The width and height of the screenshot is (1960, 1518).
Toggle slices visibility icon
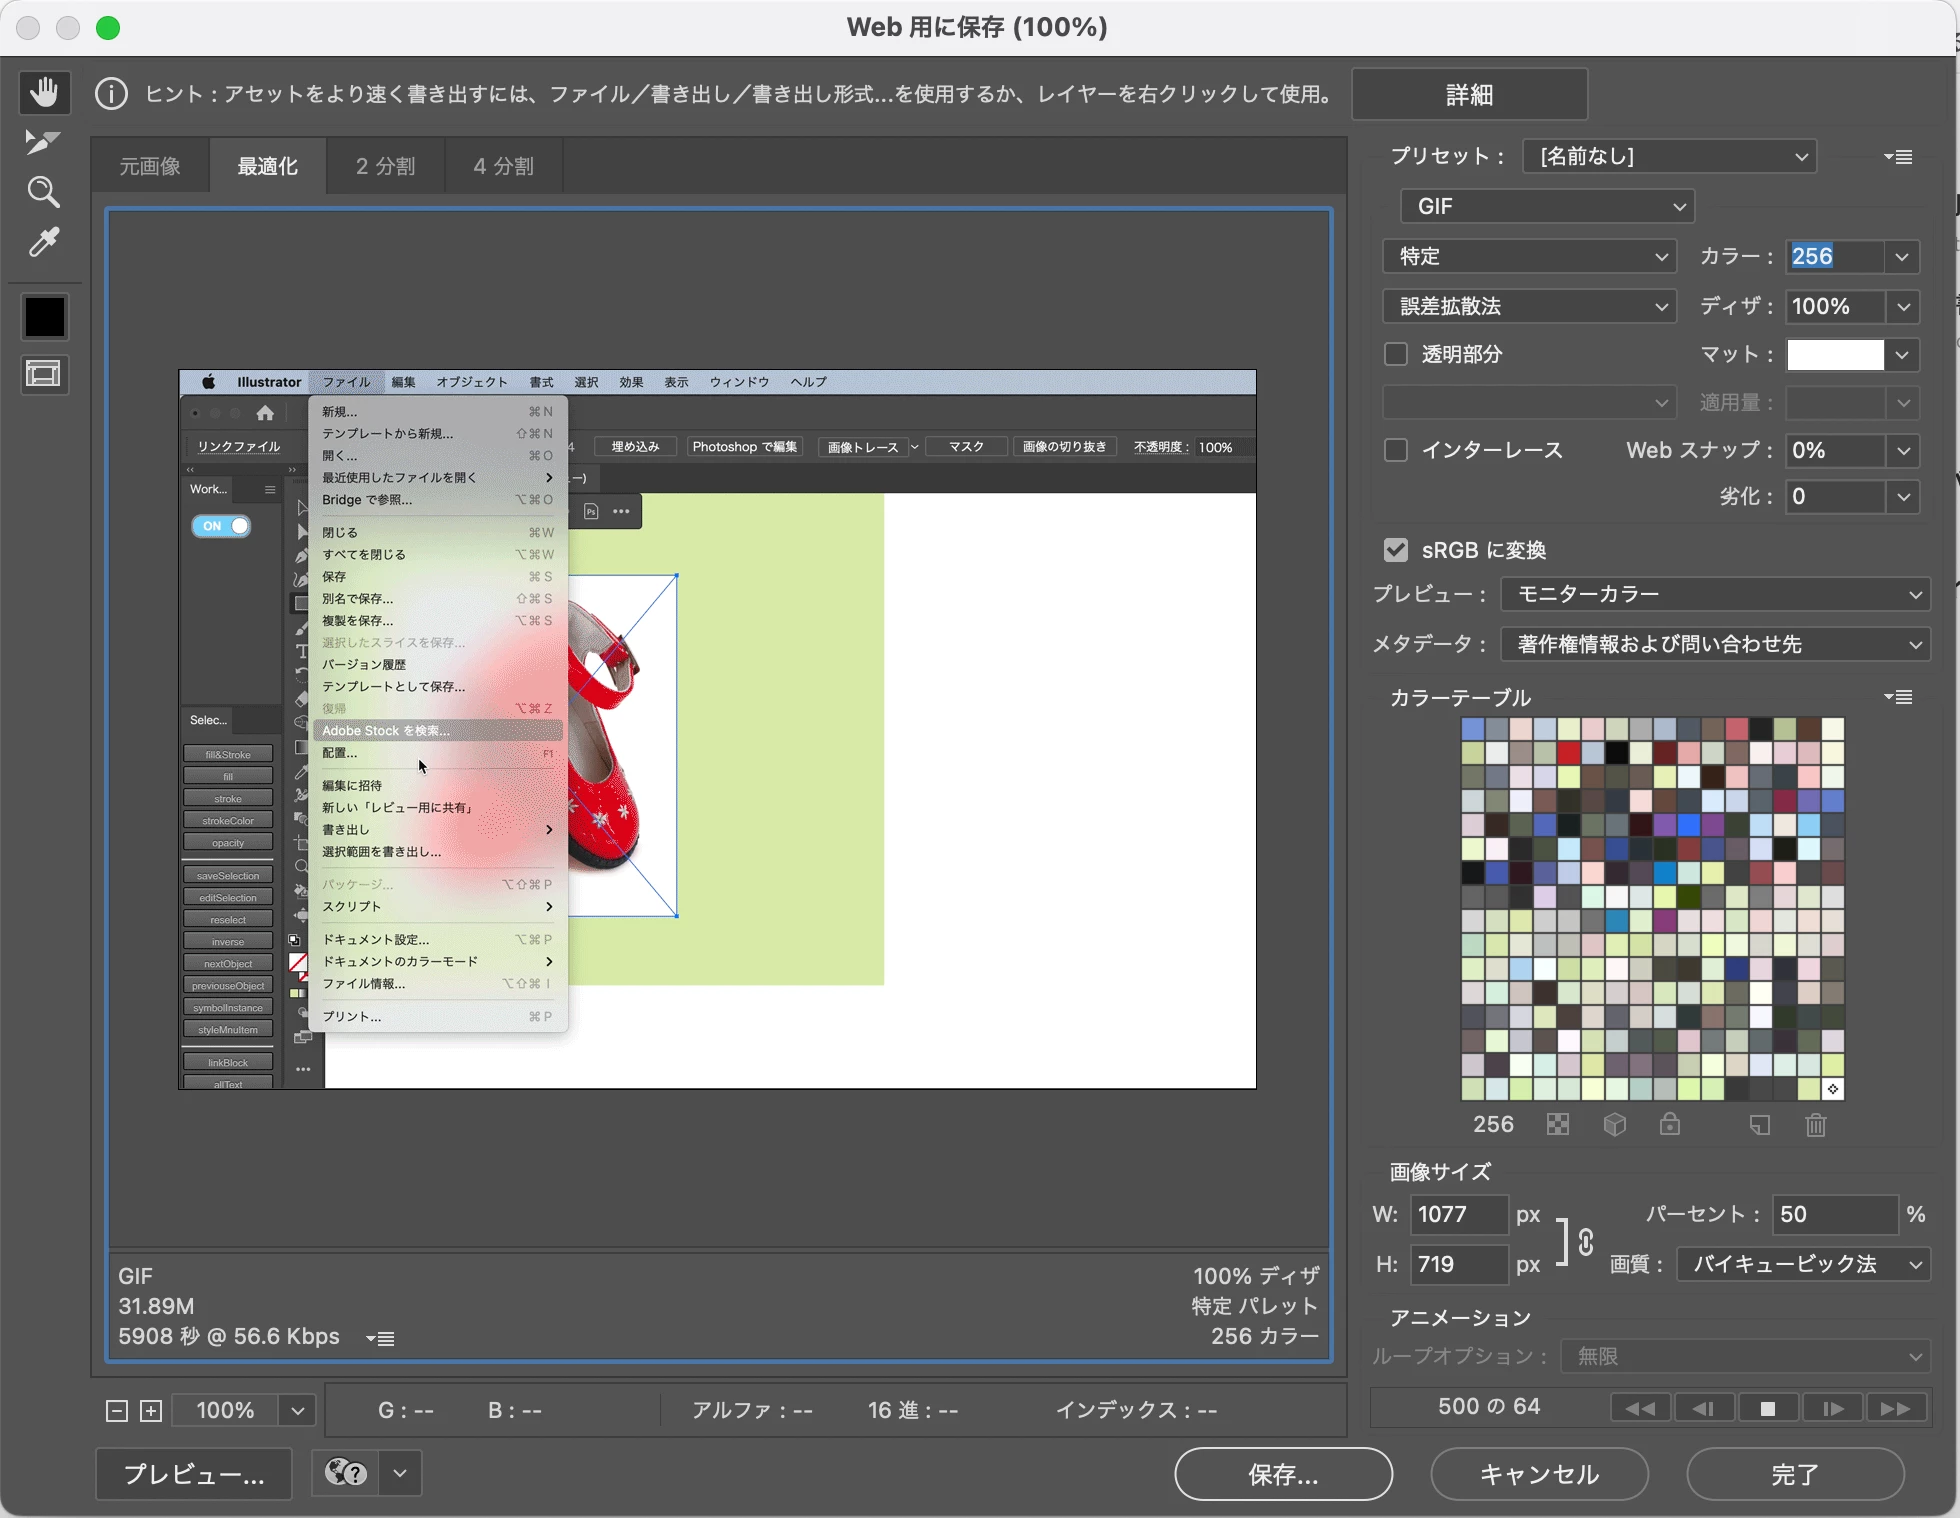(x=44, y=375)
